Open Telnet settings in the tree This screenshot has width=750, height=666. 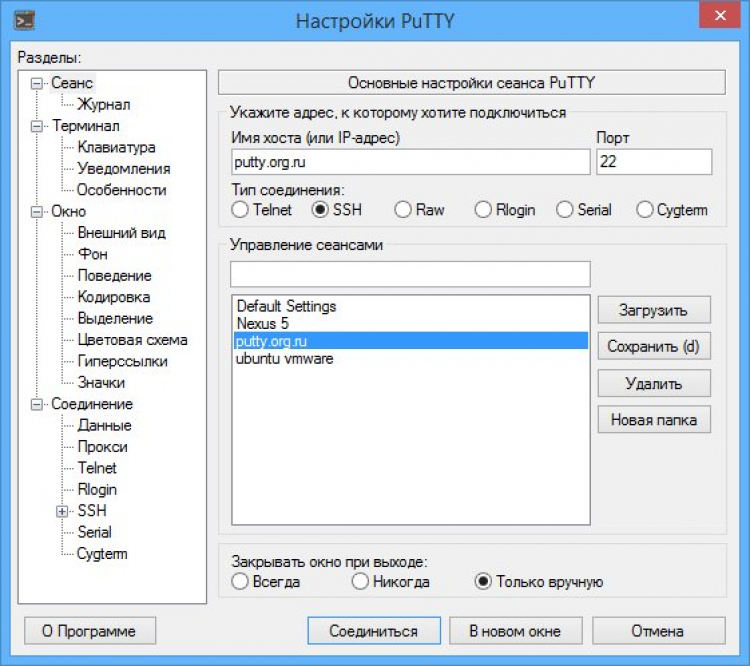coord(97,468)
